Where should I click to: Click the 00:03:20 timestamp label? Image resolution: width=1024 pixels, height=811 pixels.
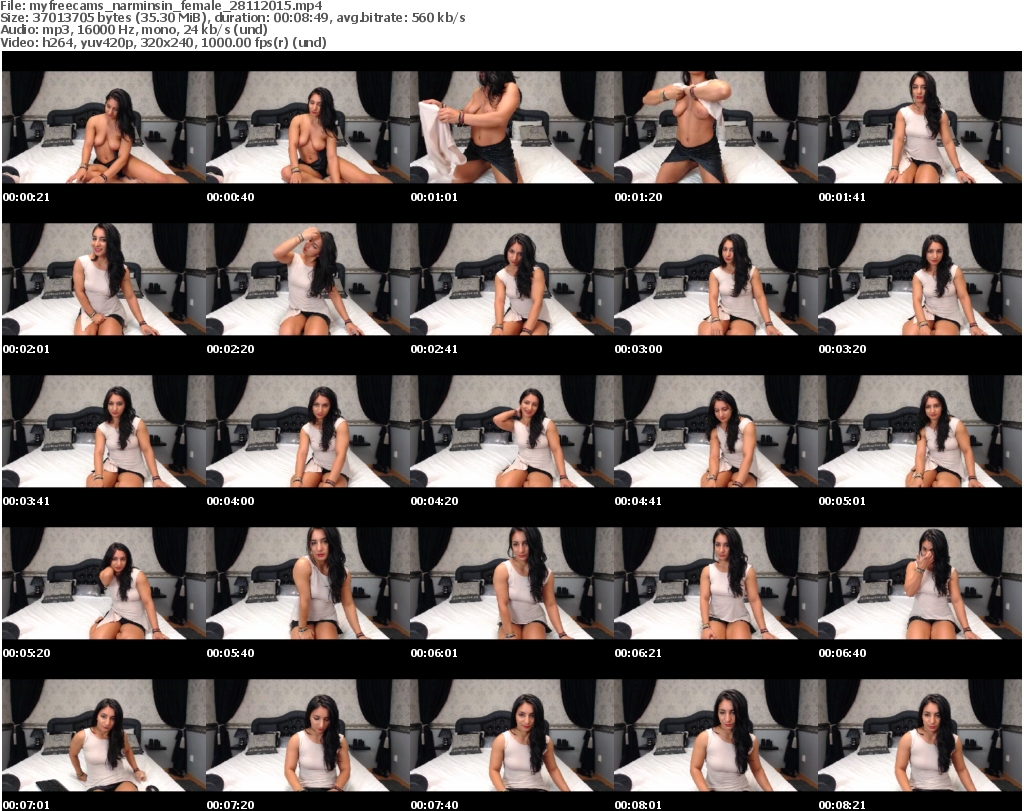point(842,349)
